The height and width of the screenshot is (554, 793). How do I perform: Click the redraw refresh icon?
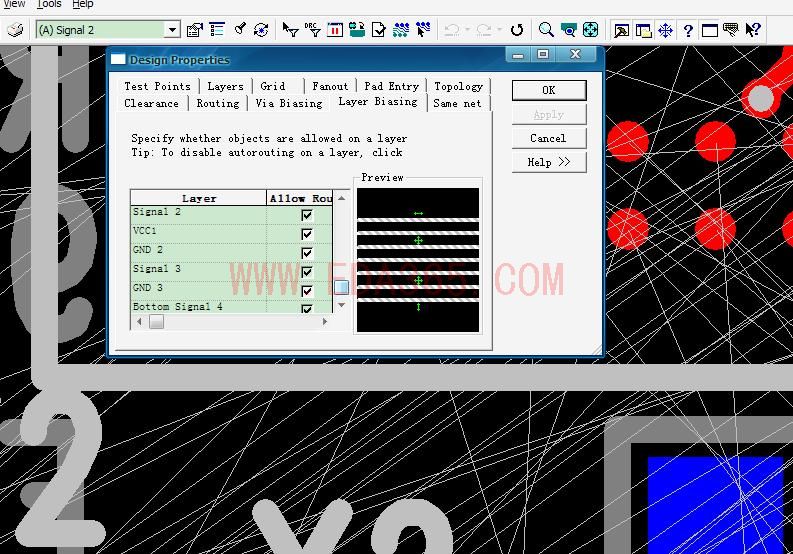(x=517, y=30)
